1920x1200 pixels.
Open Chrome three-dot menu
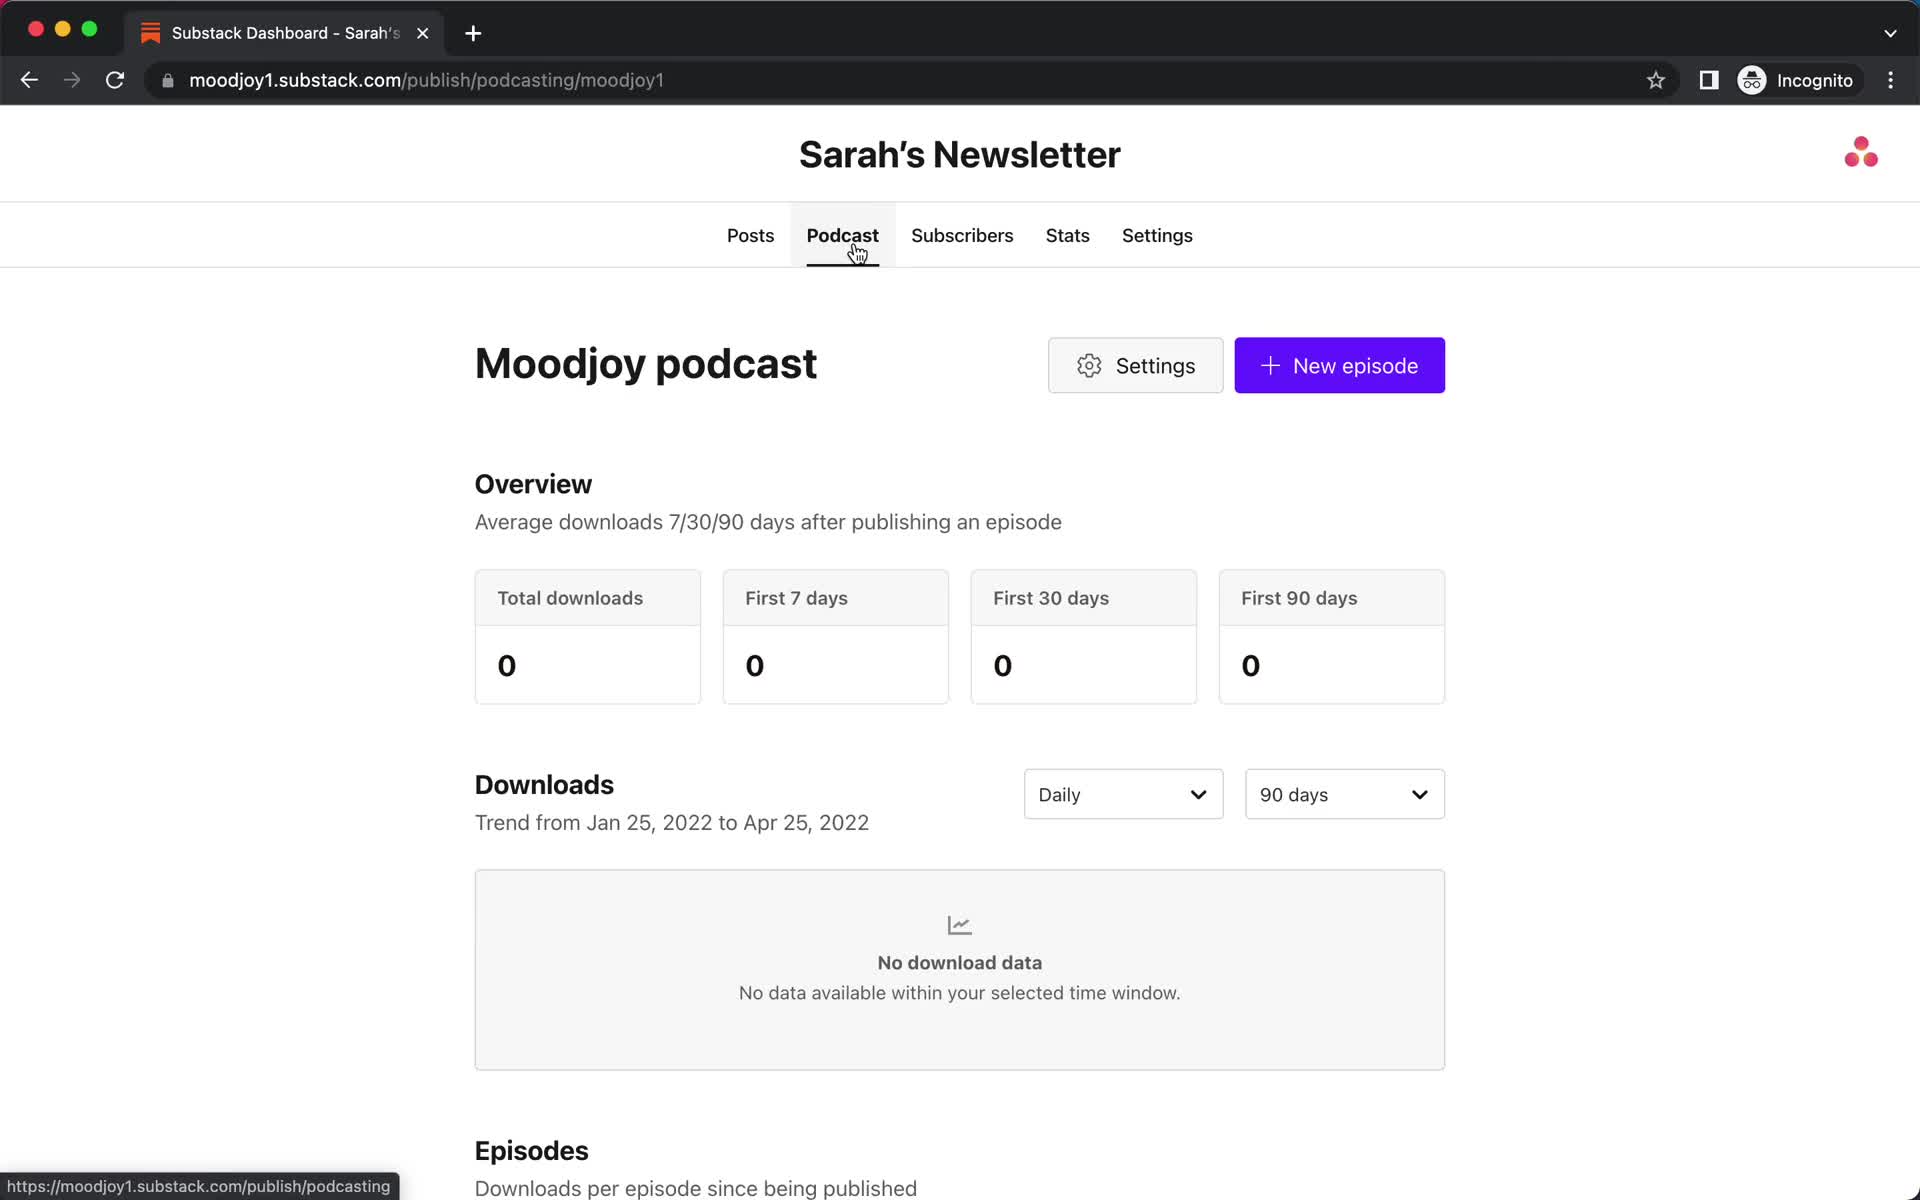[1890, 80]
